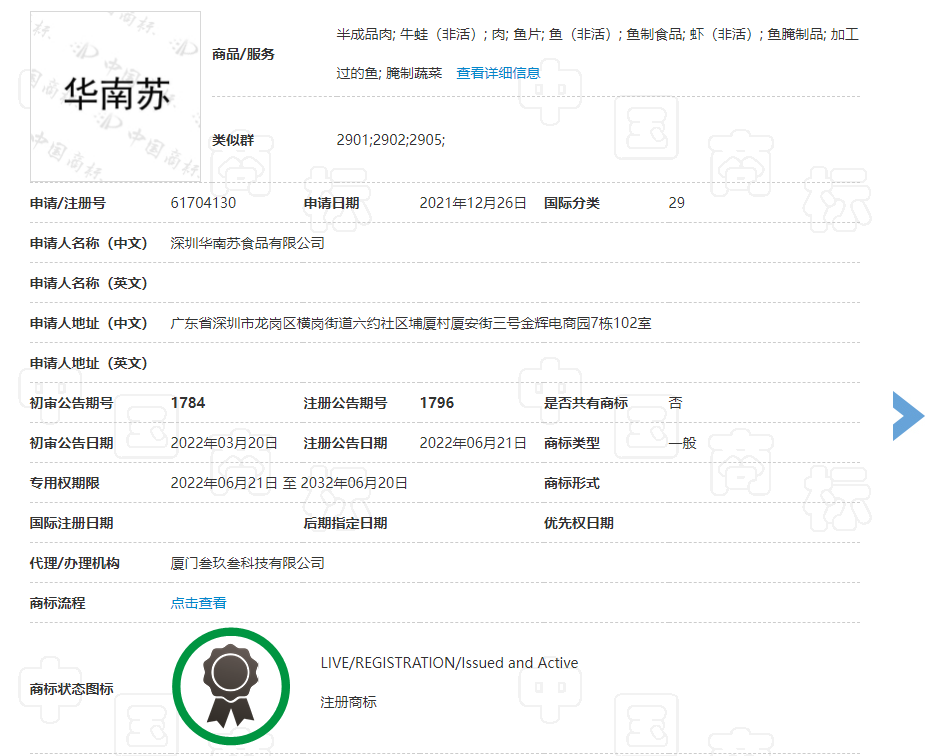The width and height of the screenshot is (936, 756).
Task: Click the 商标形式 label
Action: coord(571,483)
